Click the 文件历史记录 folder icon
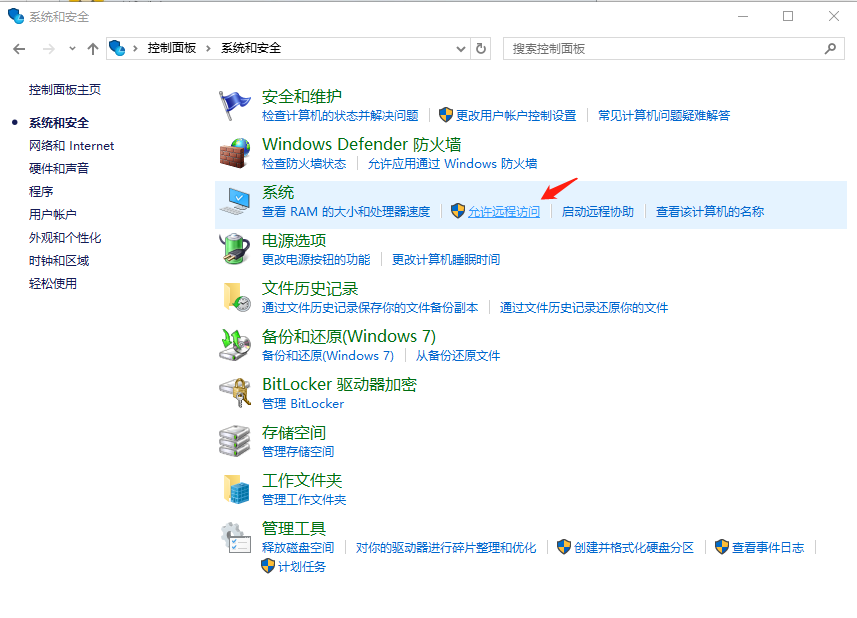The width and height of the screenshot is (857, 618). (x=236, y=297)
